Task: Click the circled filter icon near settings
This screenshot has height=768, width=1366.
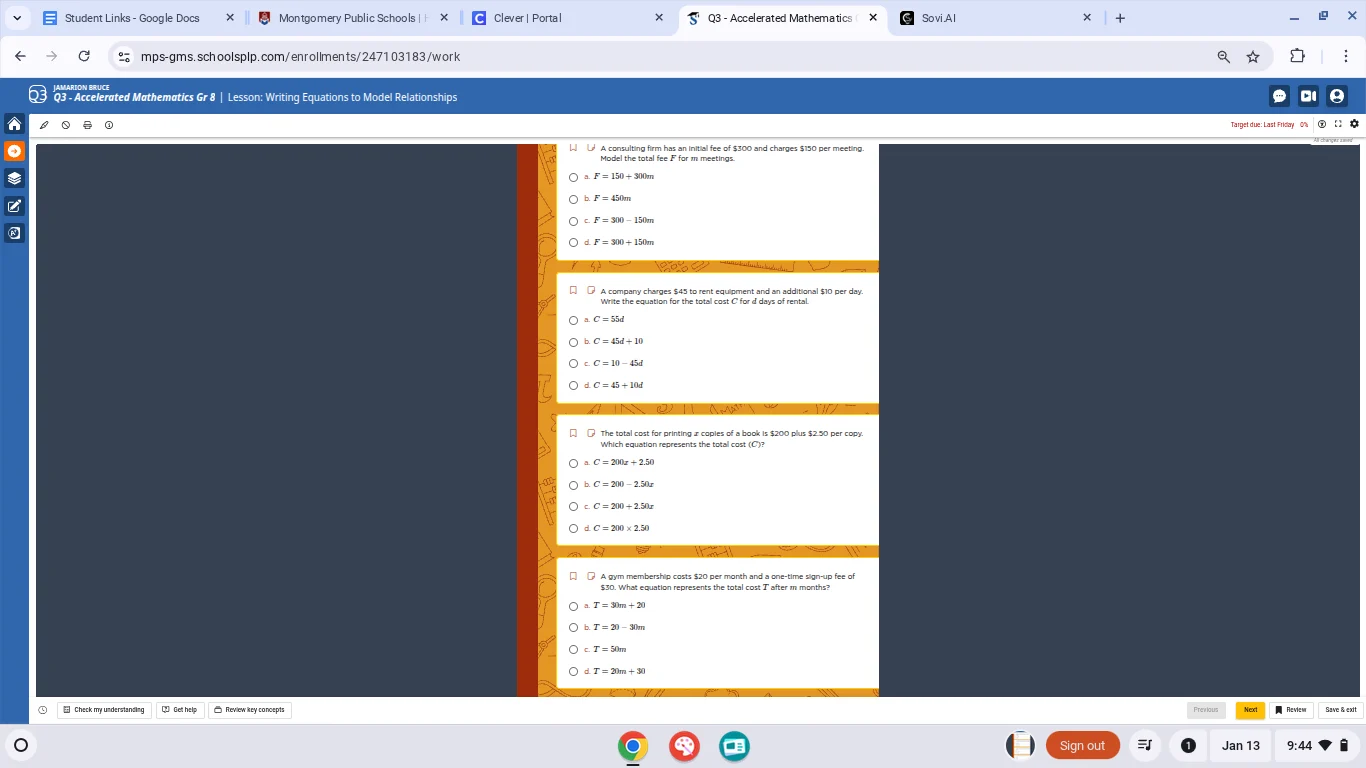Action: 1322,124
